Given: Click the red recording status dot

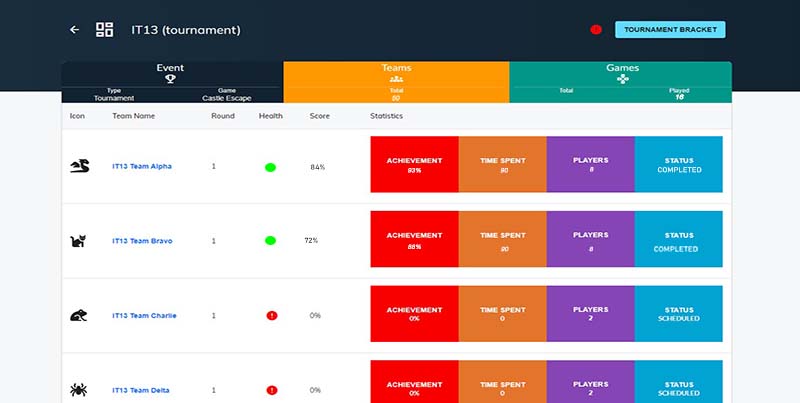Looking at the screenshot, I should pos(596,30).
